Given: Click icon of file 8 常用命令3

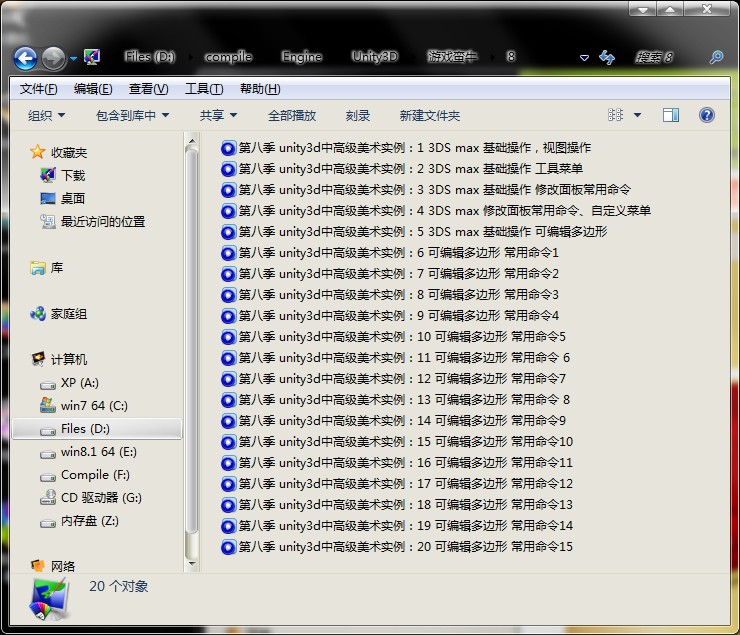Looking at the screenshot, I should click(x=228, y=295).
